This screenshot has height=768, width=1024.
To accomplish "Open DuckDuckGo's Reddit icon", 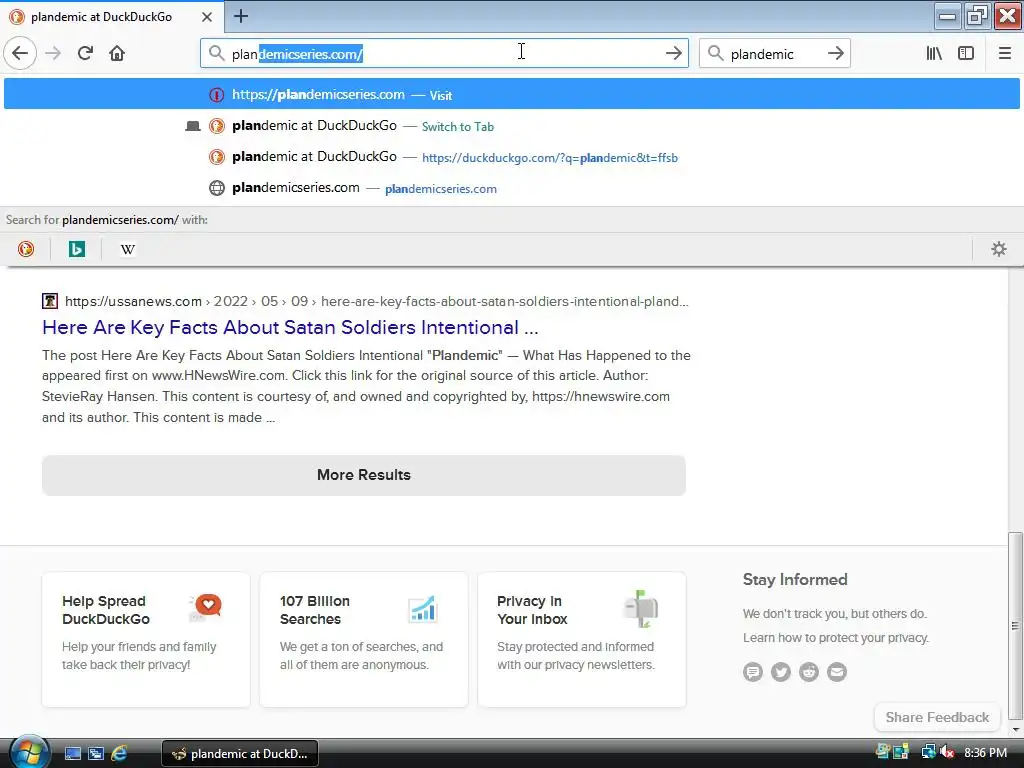I will 808,671.
